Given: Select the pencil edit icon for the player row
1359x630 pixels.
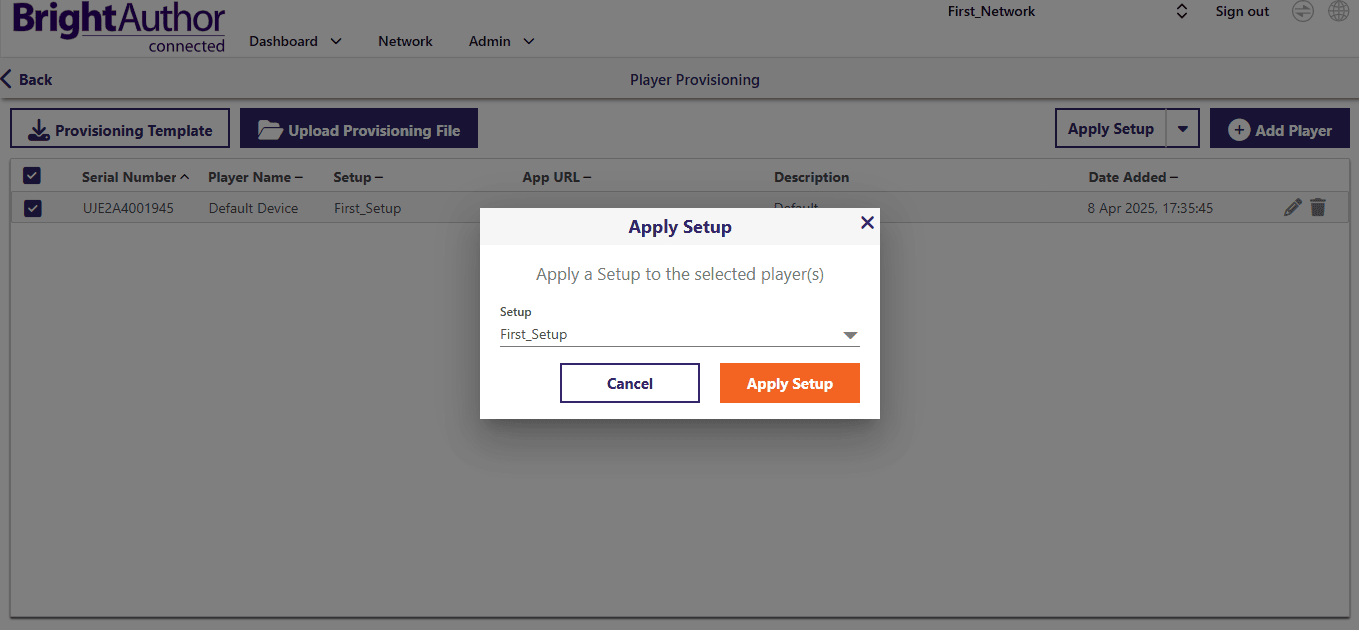Looking at the screenshot, I should pyautogui.click(x=1292, y=206).
